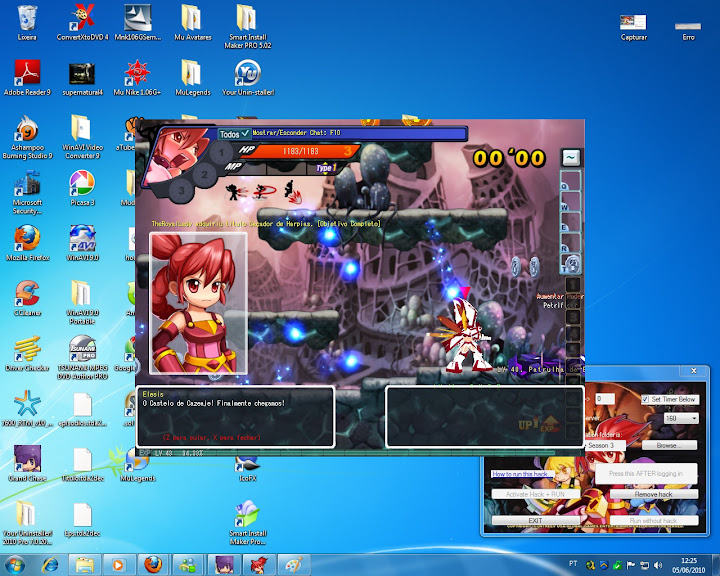Open Smart Install Maker PRO 5.02 folder
Viewport: 720px width, 576px height.
248,27
